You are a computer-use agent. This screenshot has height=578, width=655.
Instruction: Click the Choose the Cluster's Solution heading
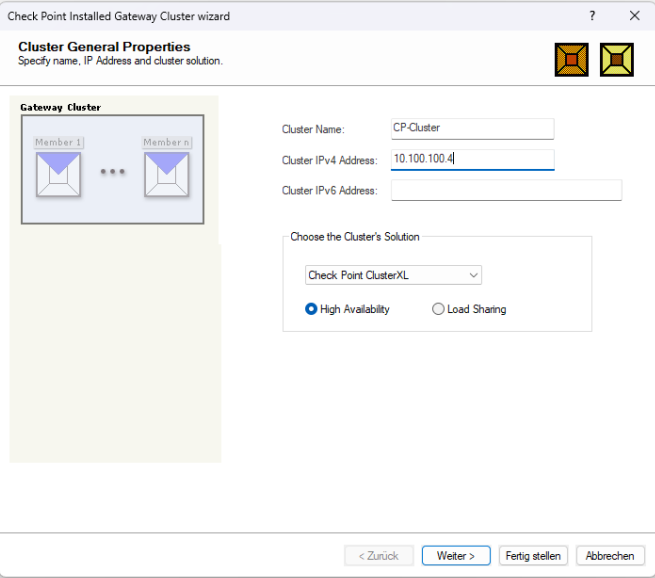coord(355,237)
